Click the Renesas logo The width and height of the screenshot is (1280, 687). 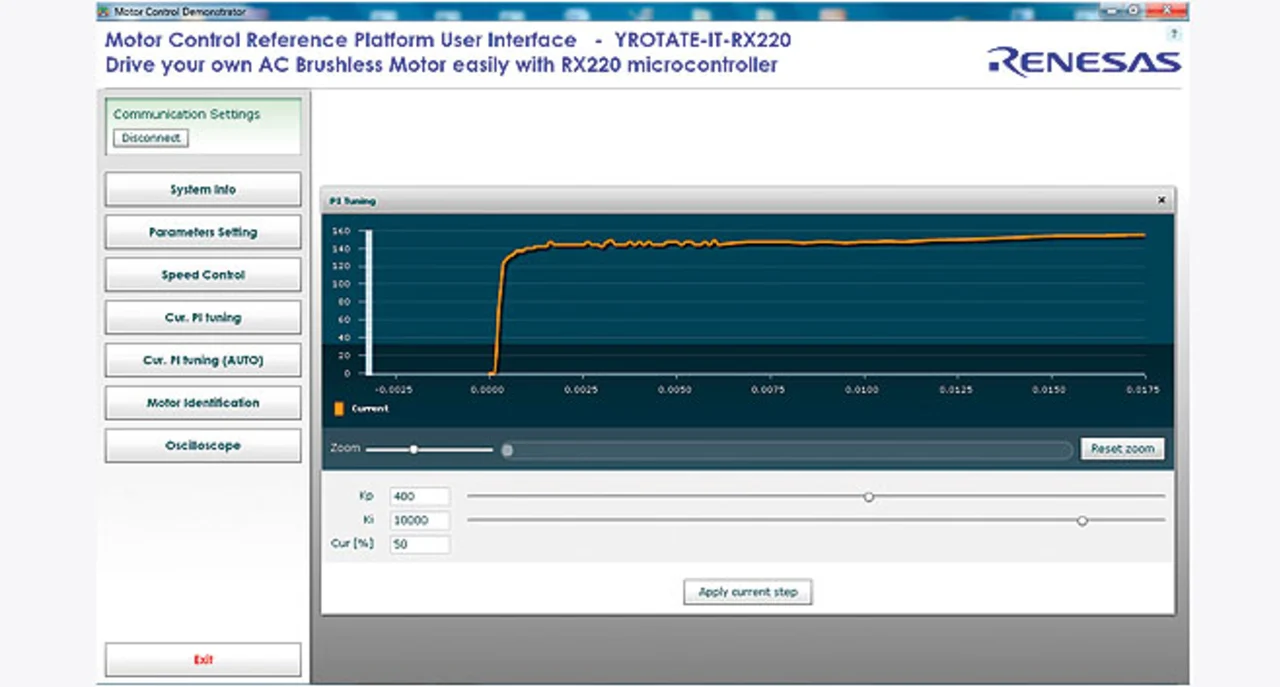1085,61
